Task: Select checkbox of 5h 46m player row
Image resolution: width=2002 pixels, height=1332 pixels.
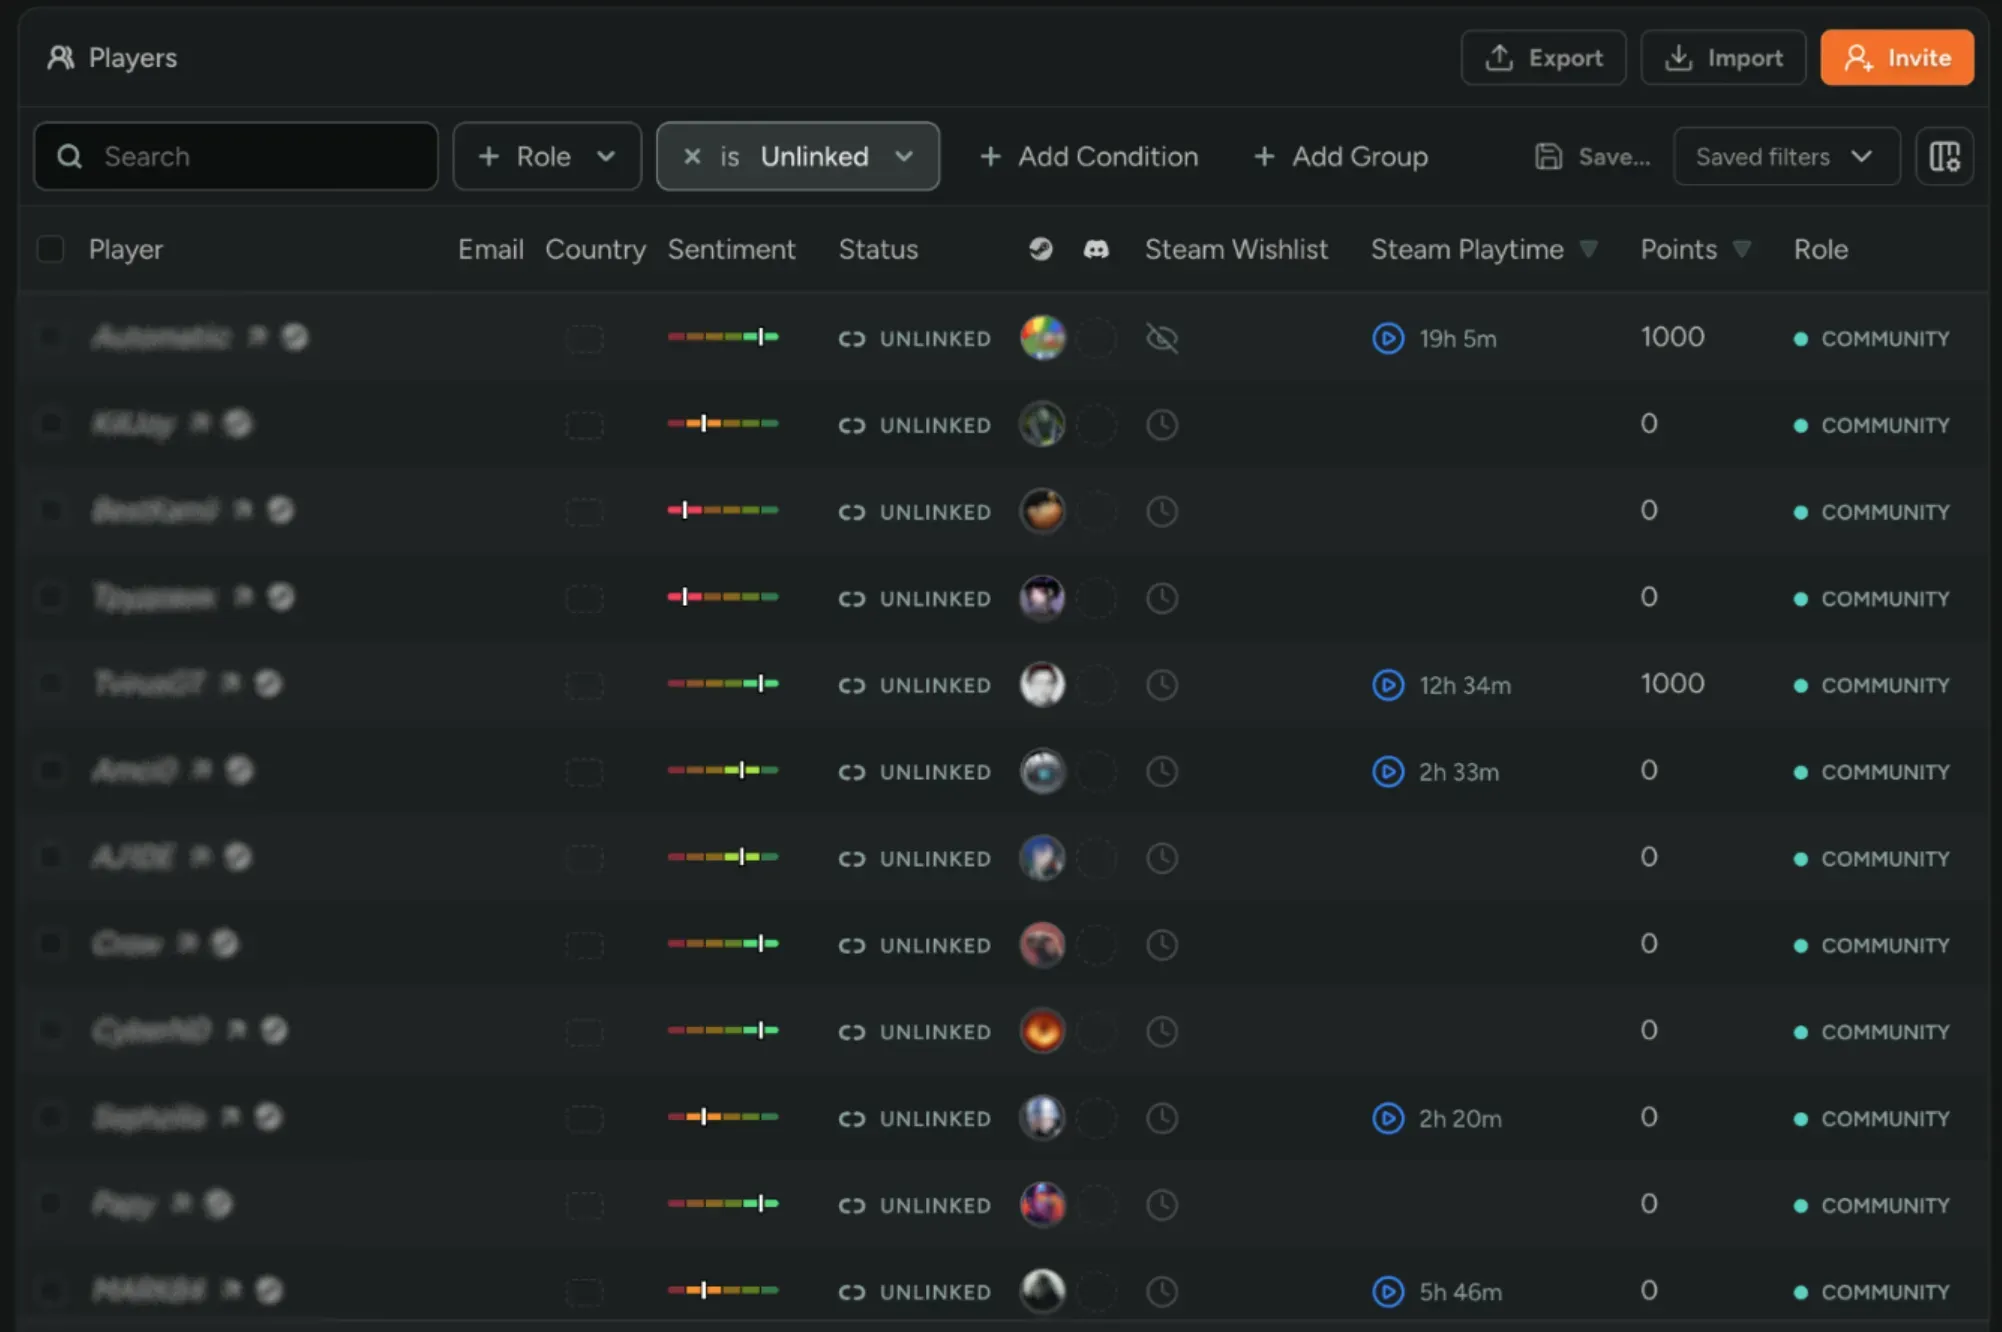Action: [x=50, y=1290]
